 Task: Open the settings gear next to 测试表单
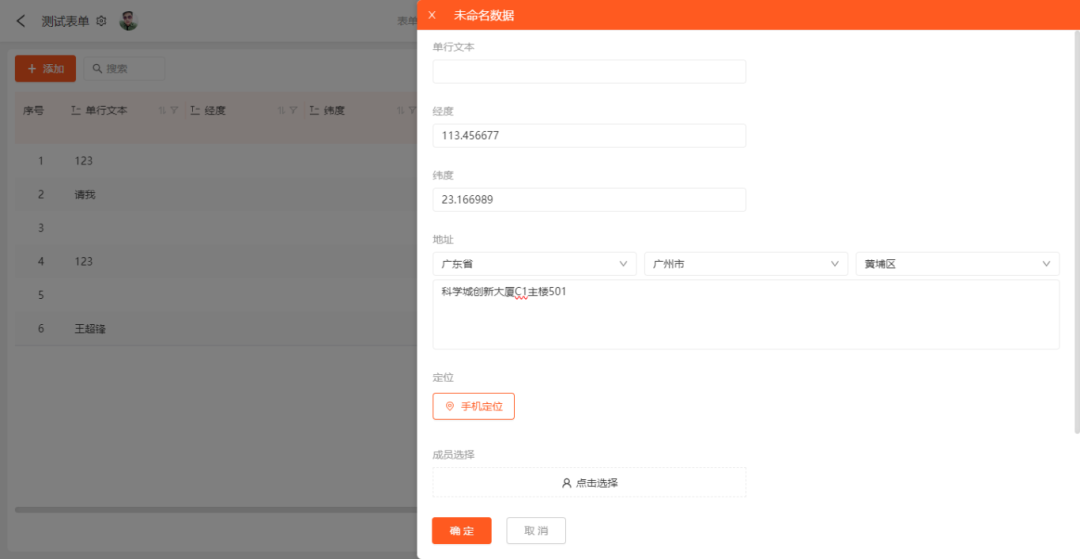point(101,21)
